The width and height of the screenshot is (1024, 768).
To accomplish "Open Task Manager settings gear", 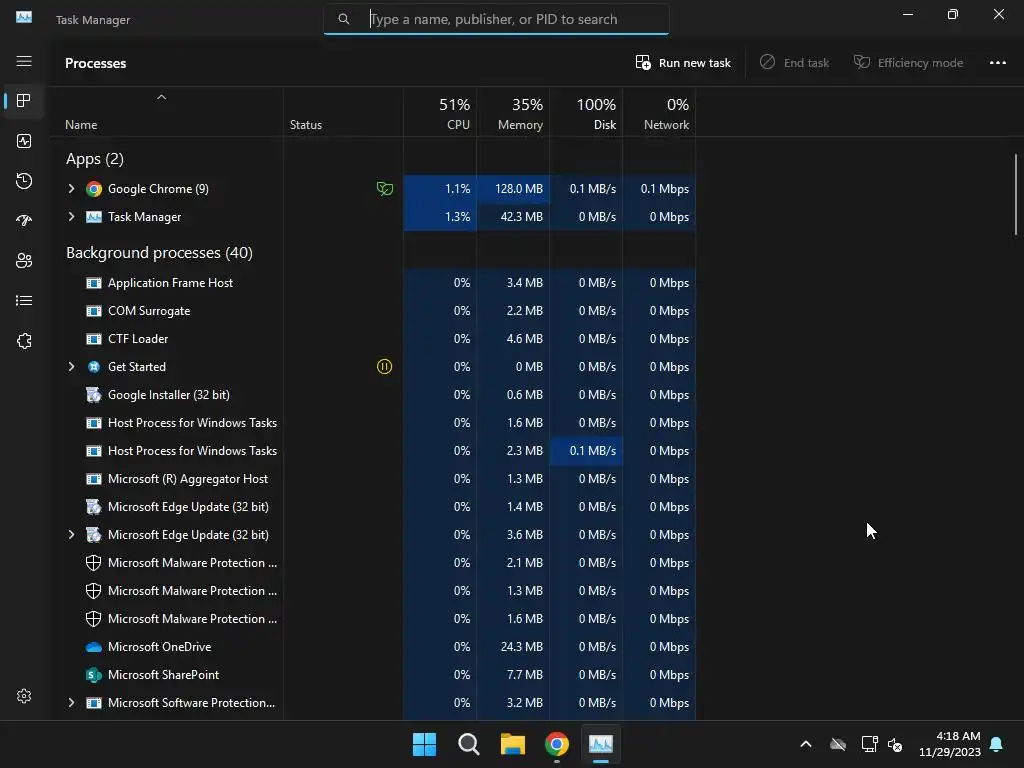I will tap(24, 696).
